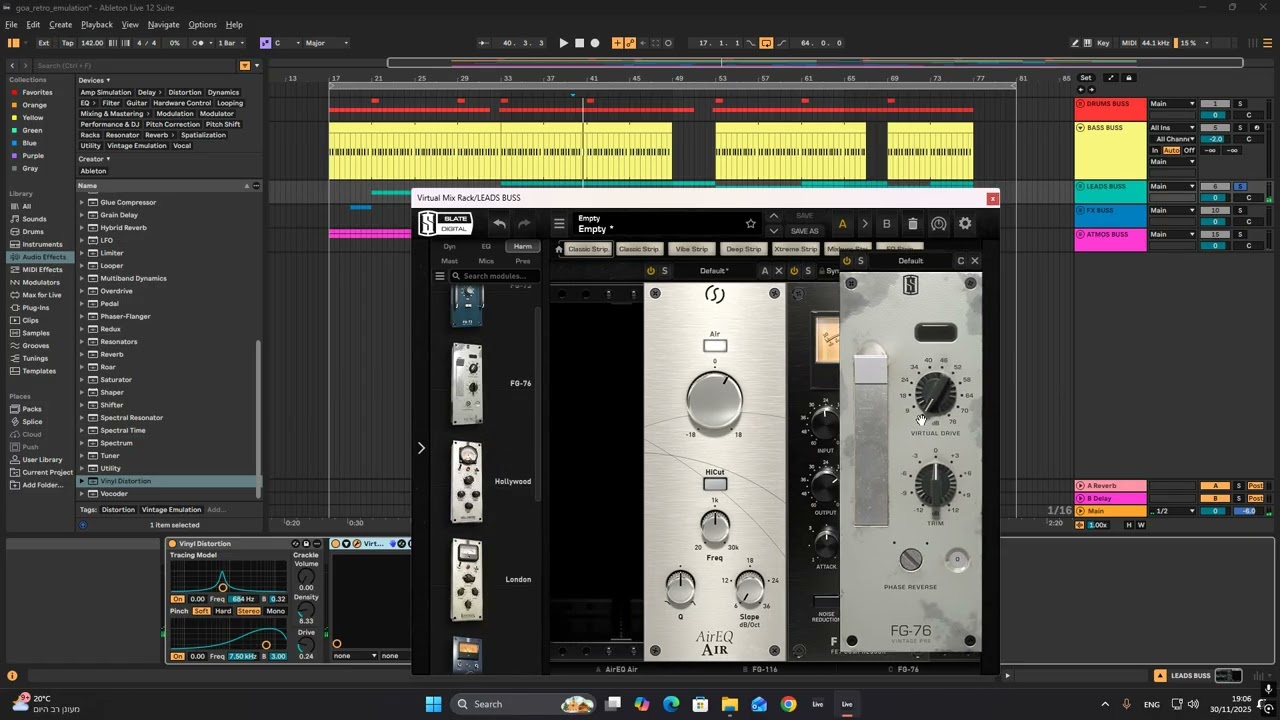Screen dimensions: 1280x720
Task: Toggle power on the FG-76 floating module
Action: pyautogui.click(x=847, y=261)
